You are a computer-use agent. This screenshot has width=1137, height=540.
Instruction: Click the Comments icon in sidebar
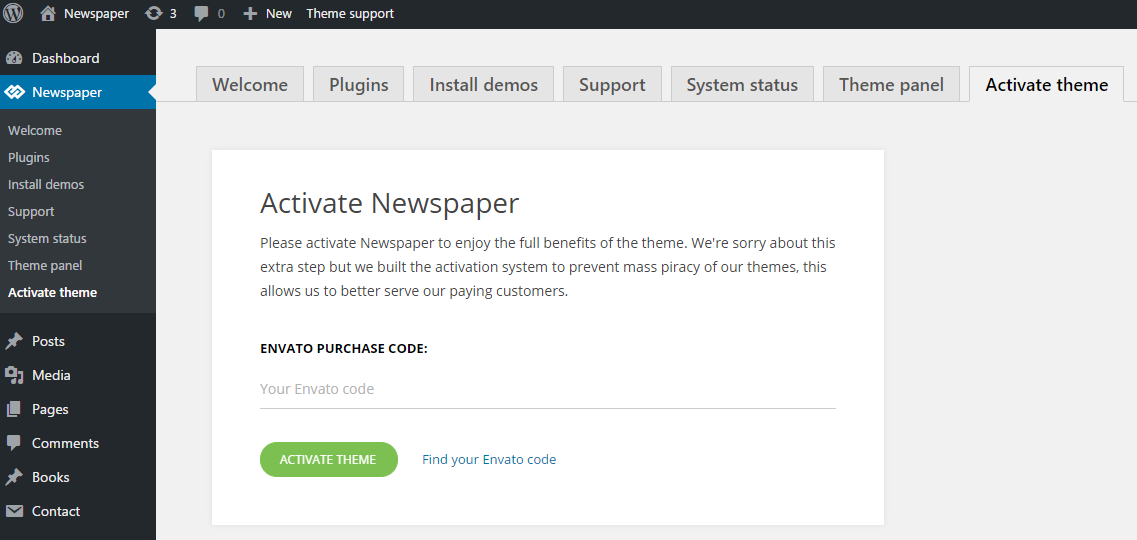coord(14,443)
